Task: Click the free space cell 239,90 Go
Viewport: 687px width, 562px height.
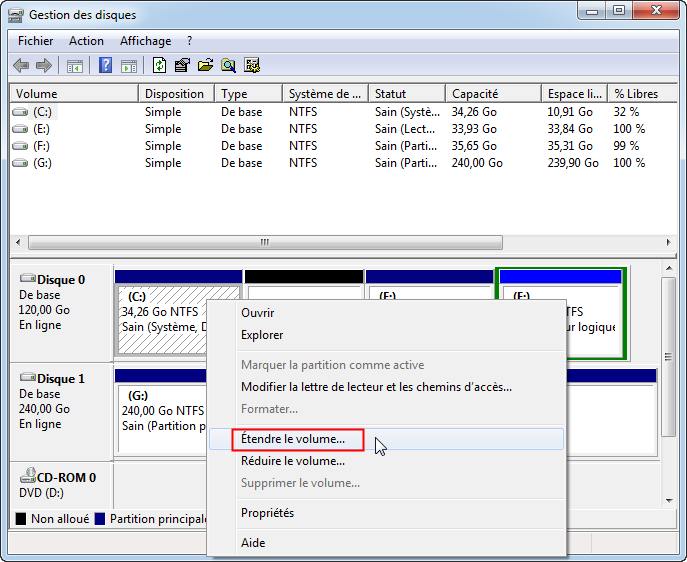Action: point(573,163)
